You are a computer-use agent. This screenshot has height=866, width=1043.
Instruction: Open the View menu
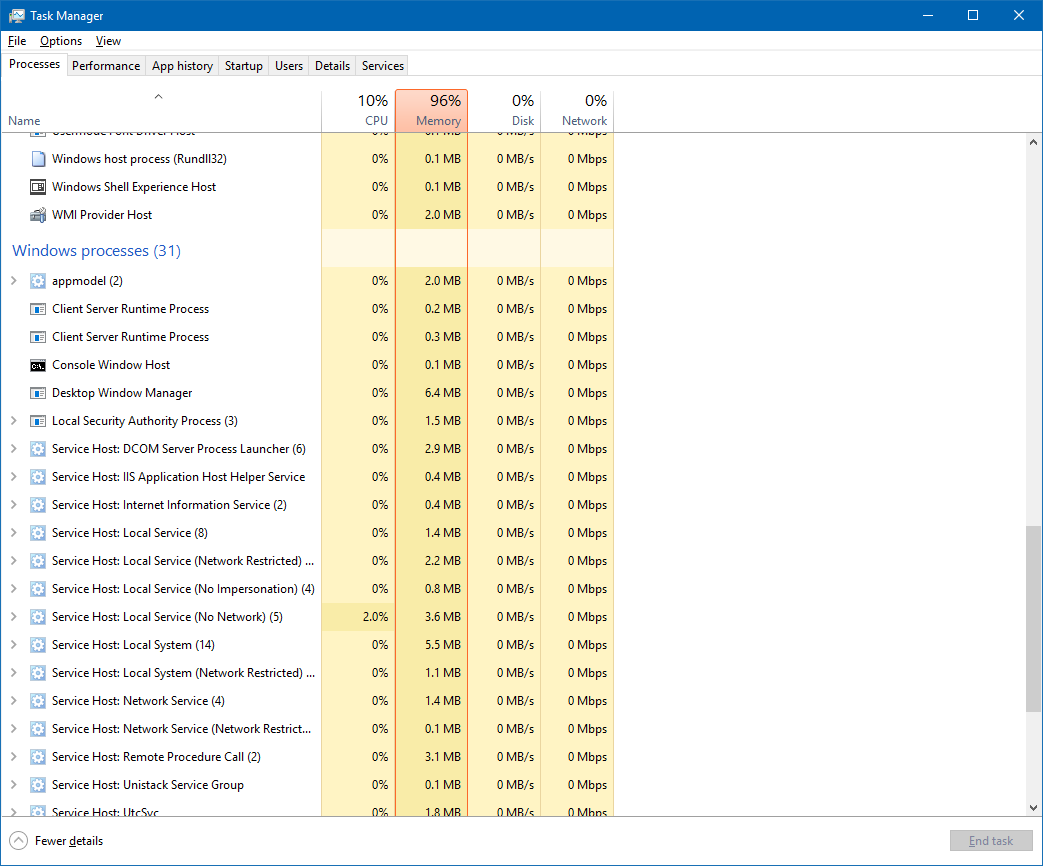(x=108, y=41)
